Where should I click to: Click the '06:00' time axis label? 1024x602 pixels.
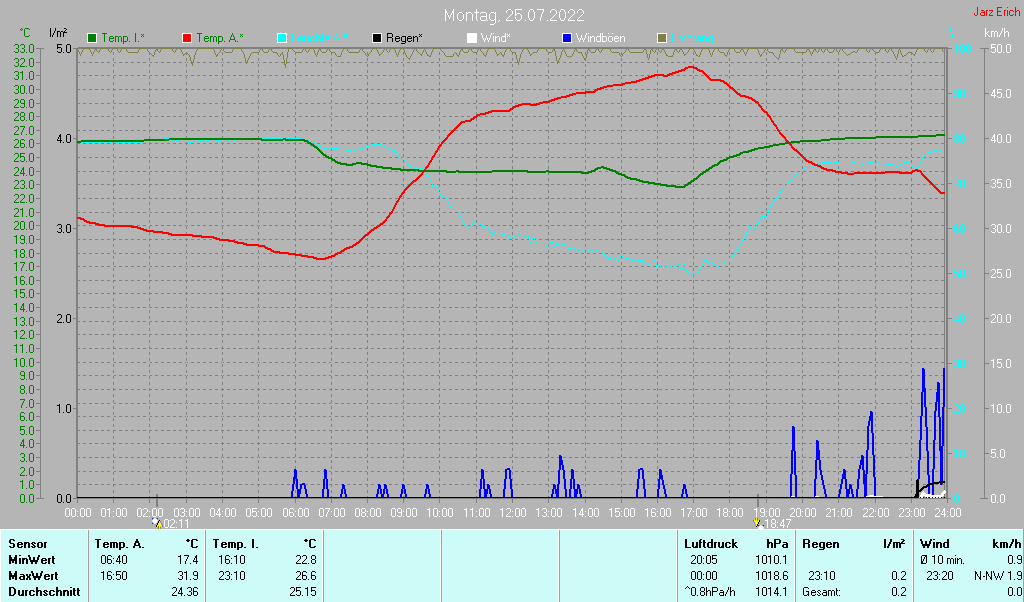pyautogui.click(x=296, y=513)
